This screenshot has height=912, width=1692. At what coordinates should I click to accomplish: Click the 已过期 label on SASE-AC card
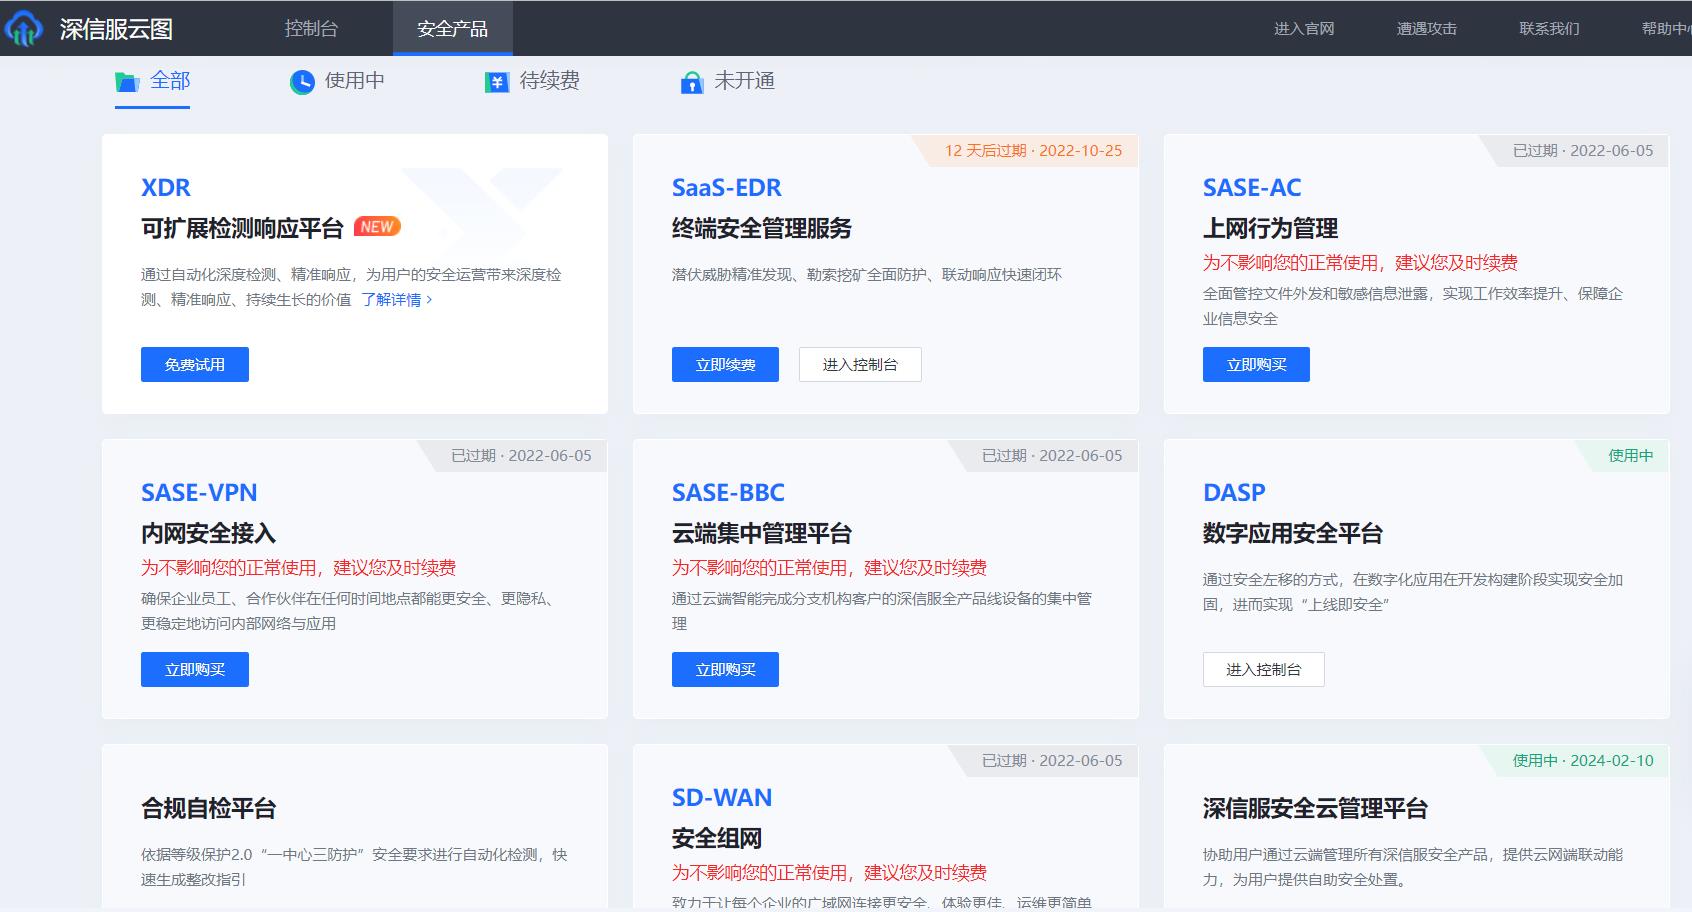pyautogui.click(x=1583, y=151)
